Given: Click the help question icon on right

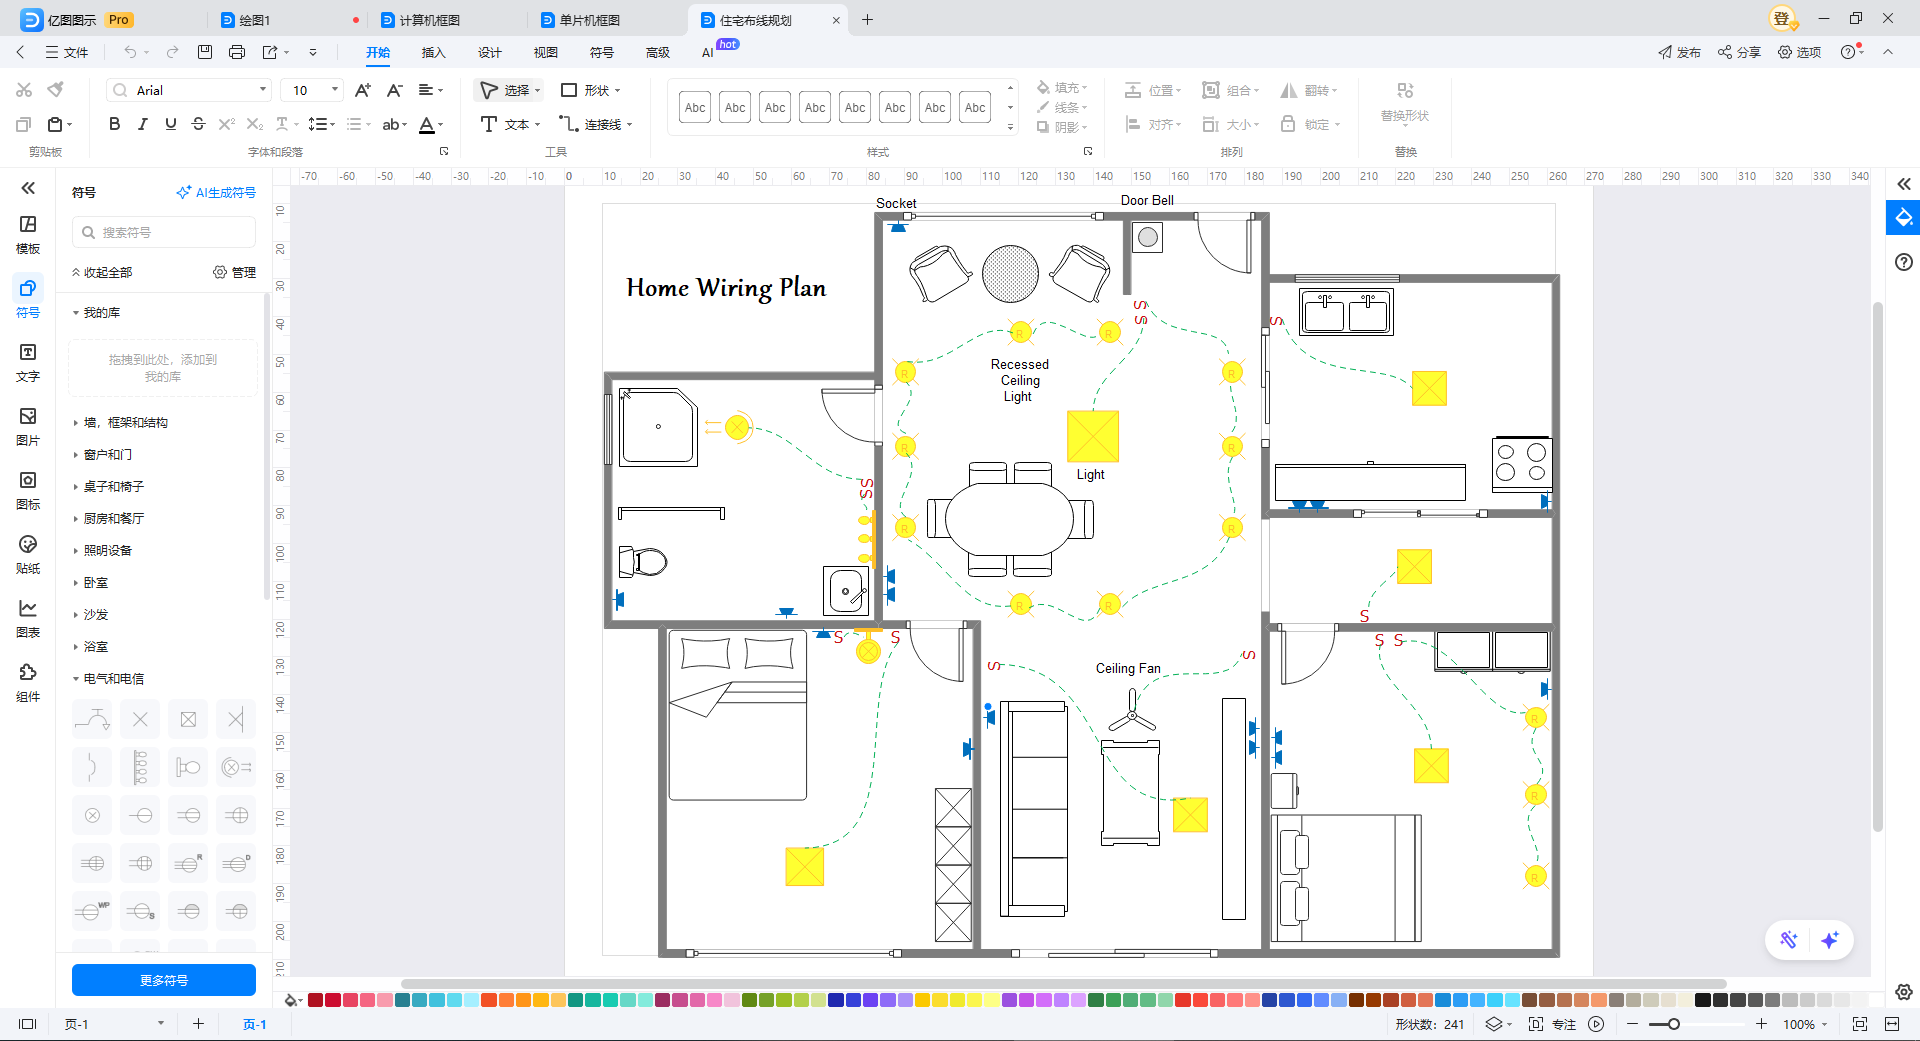Looking at the screenshot, I should [x=1904, y=262].
